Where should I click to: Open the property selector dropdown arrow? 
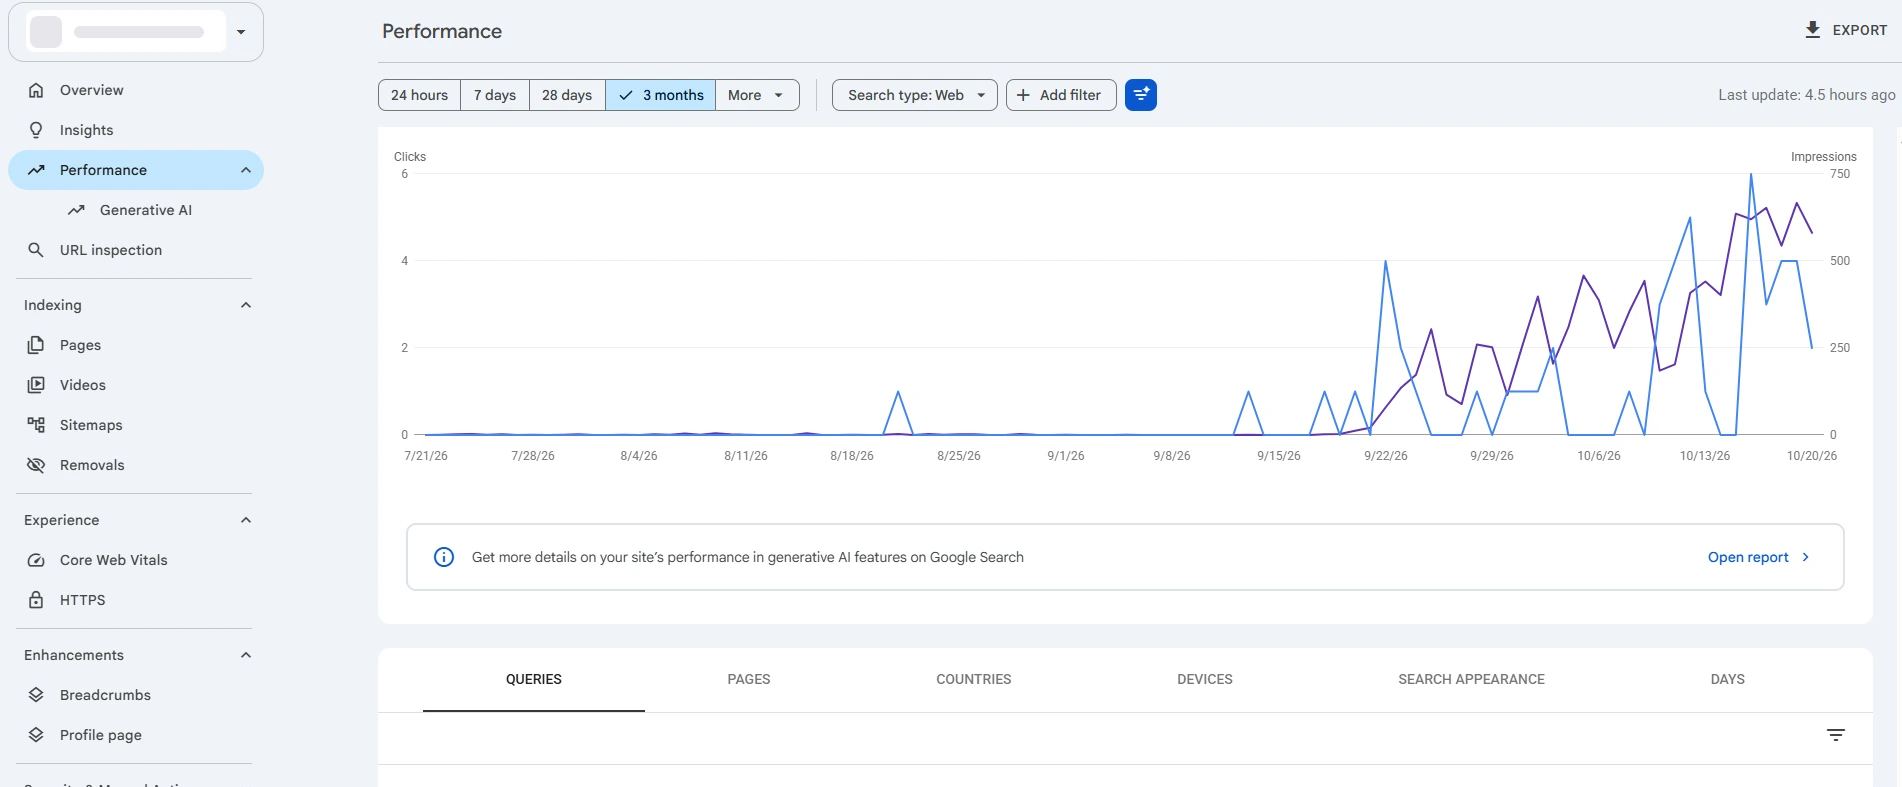(241, 32)
